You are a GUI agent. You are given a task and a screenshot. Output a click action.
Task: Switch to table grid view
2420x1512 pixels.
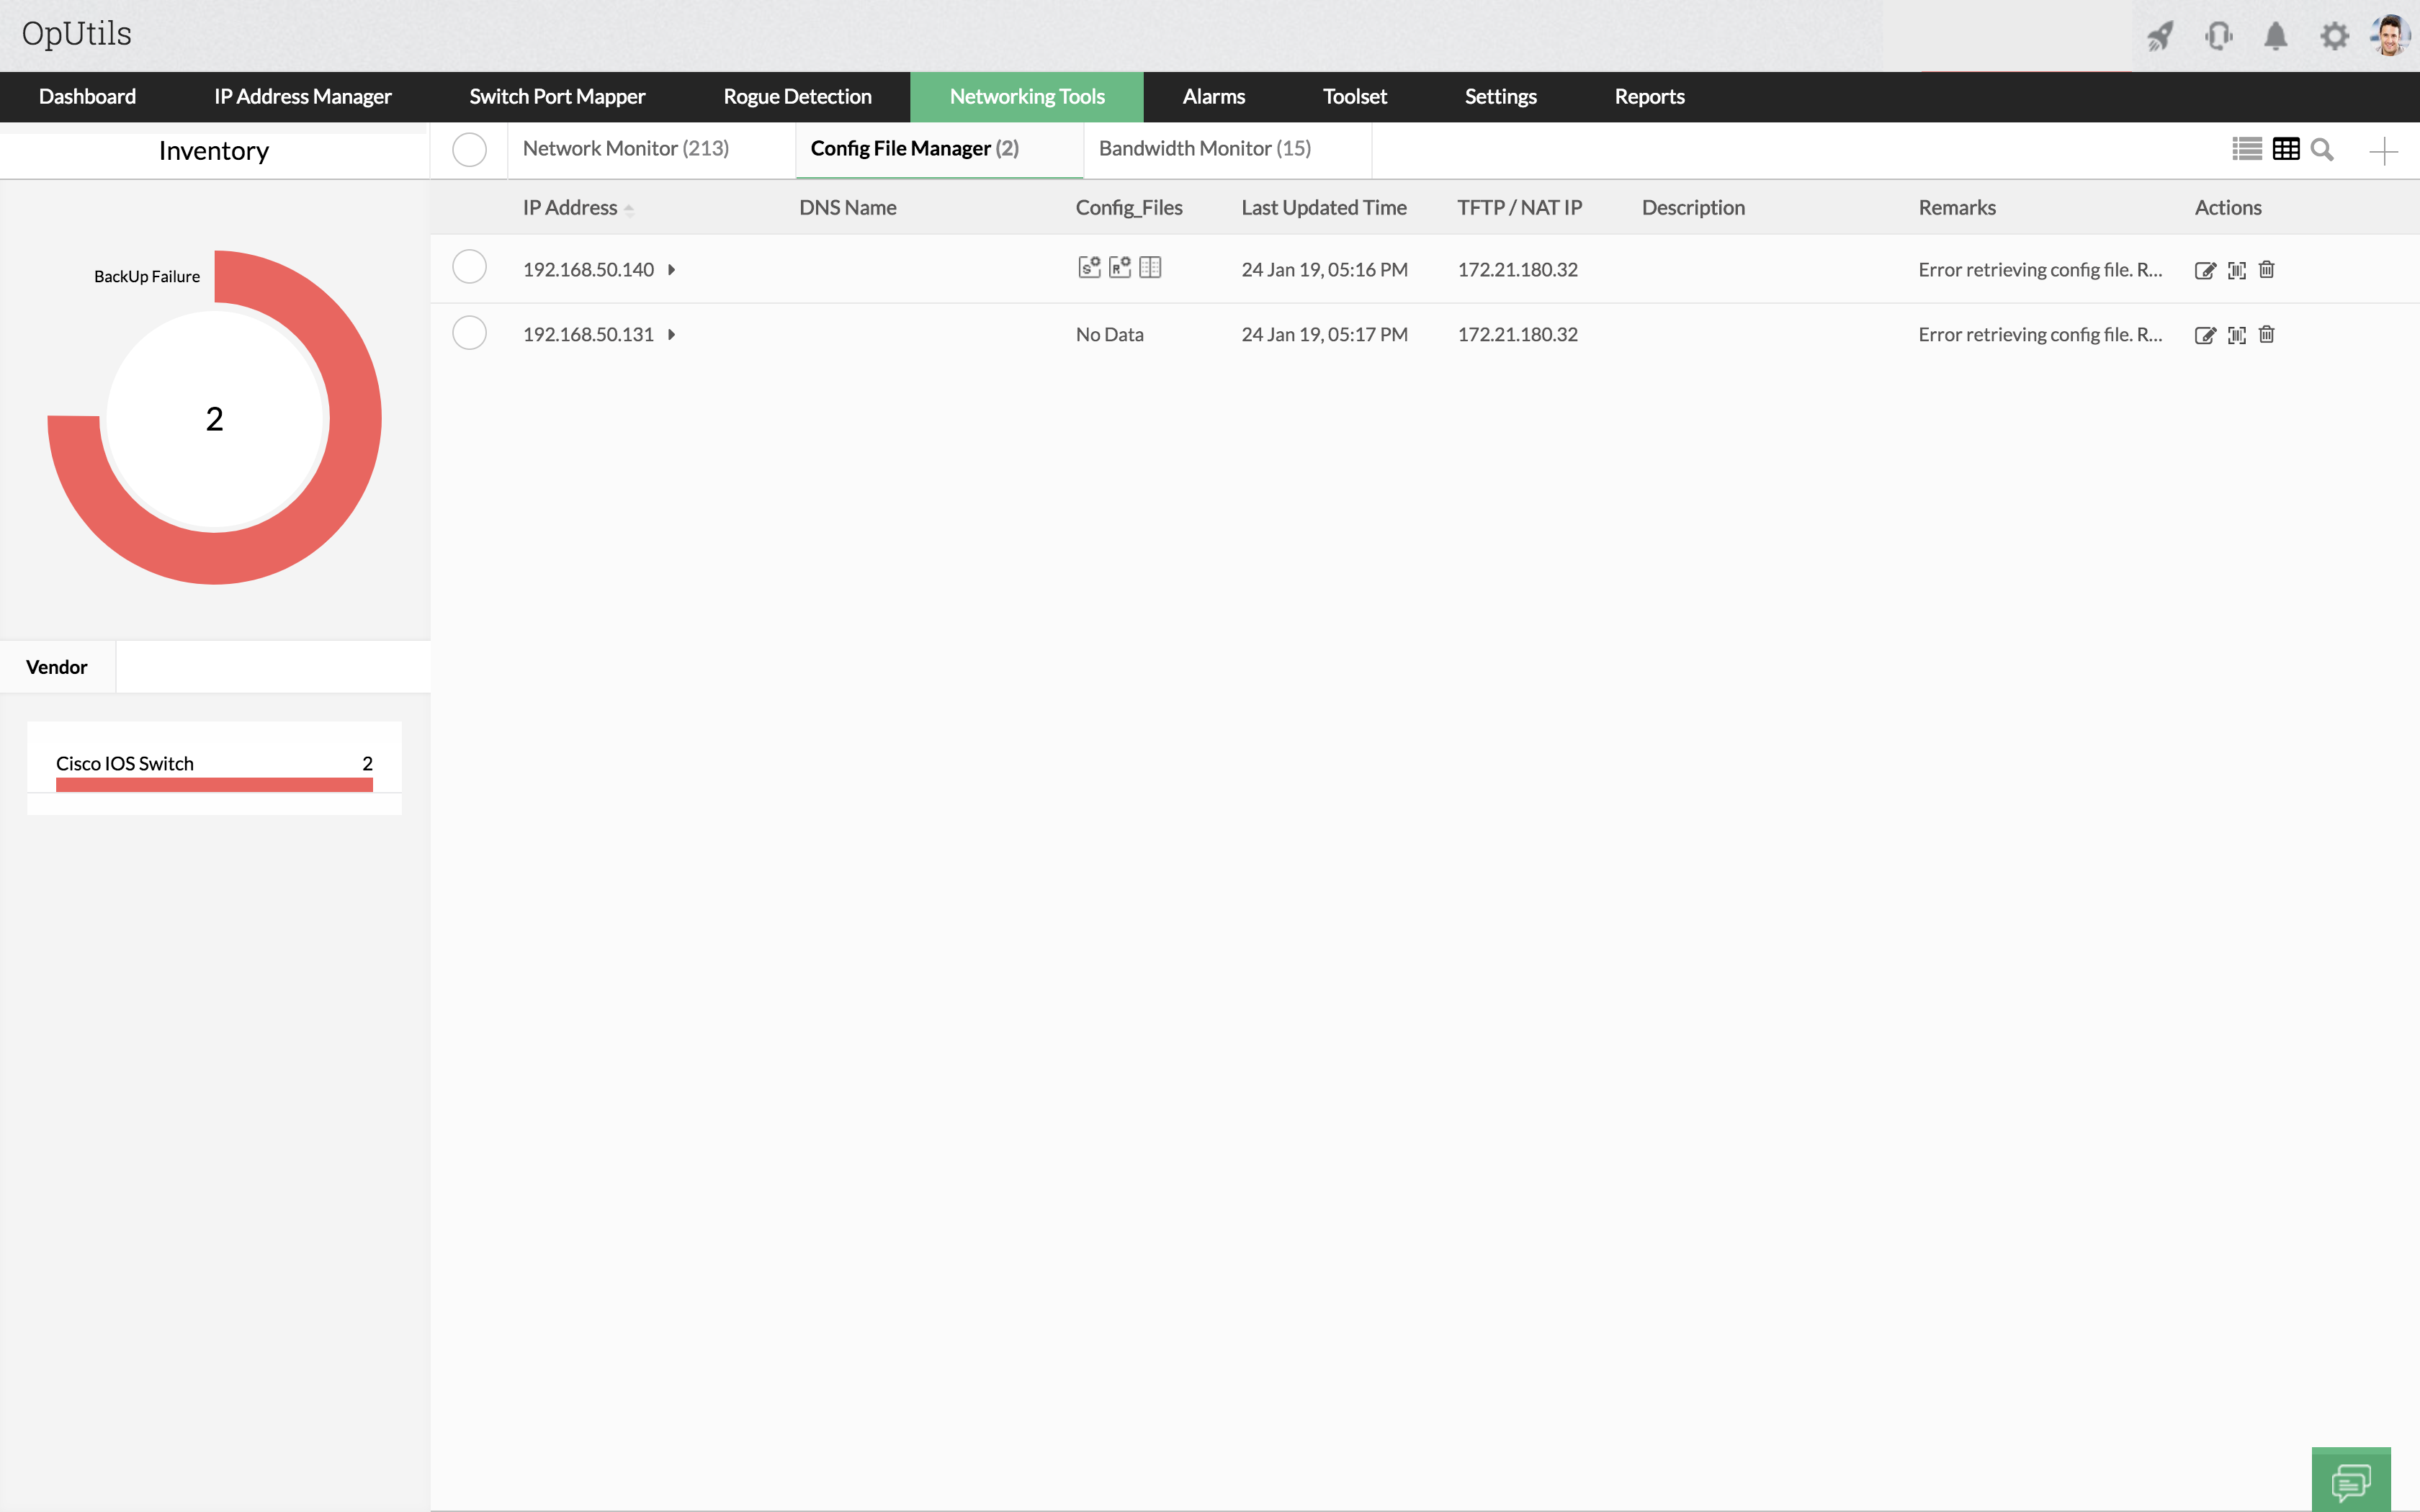2285,150
